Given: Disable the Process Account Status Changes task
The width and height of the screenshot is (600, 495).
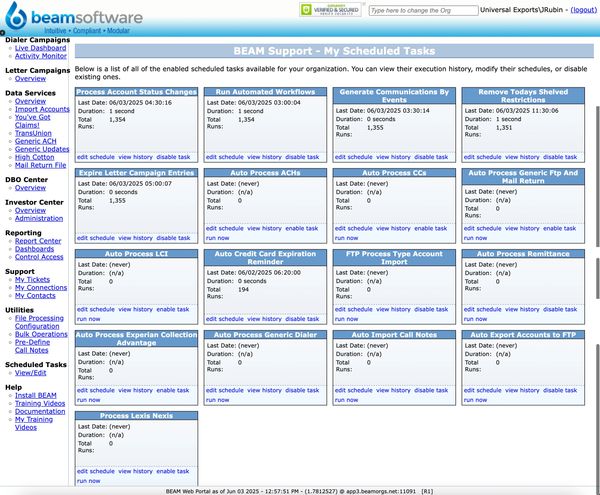Looking at the screenshot, I should click(173, 157).
